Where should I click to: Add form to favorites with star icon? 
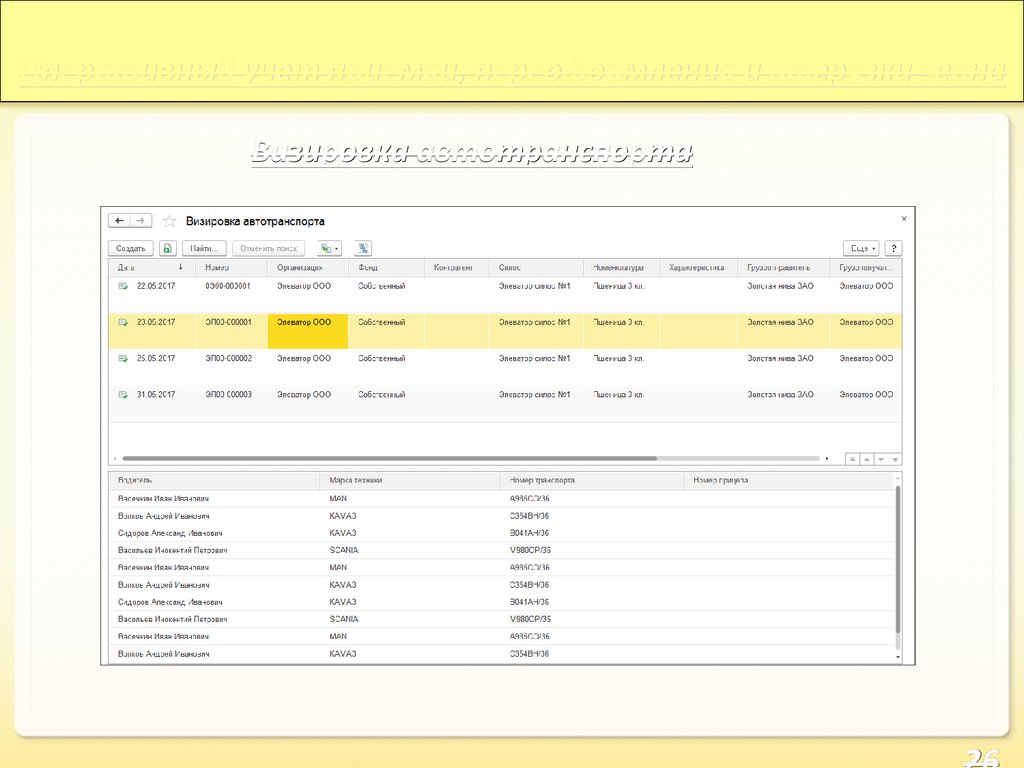tap(169, 221)
